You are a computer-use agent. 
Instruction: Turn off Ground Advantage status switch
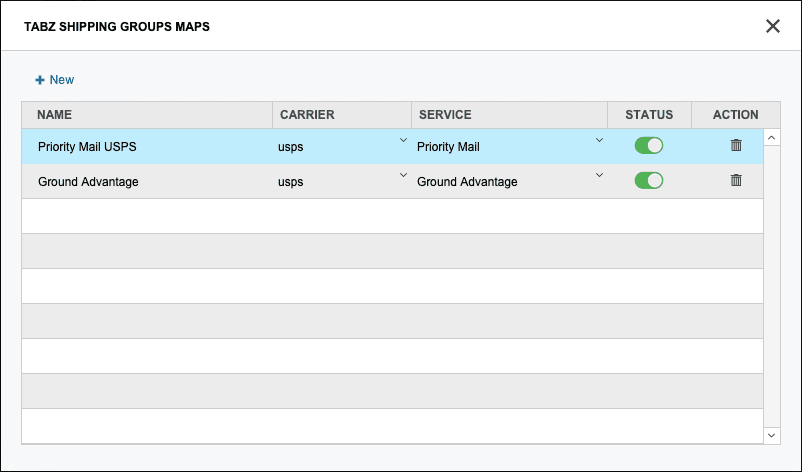[648, 181]
